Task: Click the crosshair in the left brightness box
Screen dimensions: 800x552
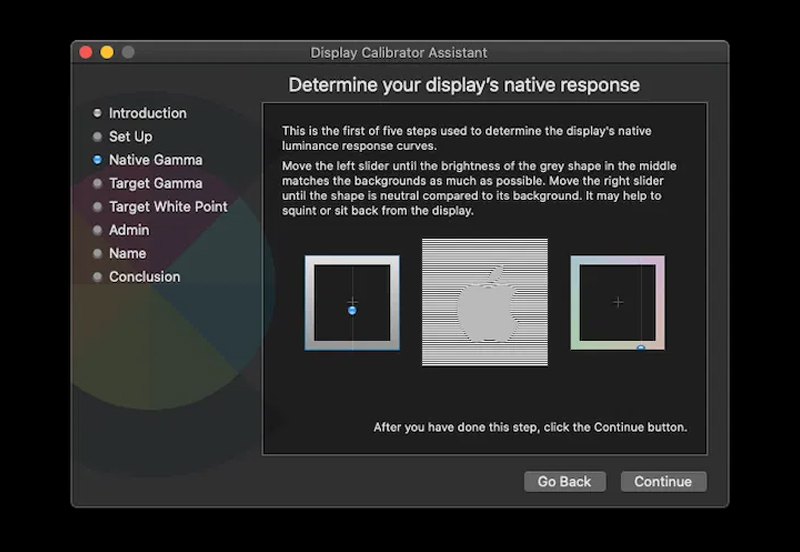Action: (352, 301)
